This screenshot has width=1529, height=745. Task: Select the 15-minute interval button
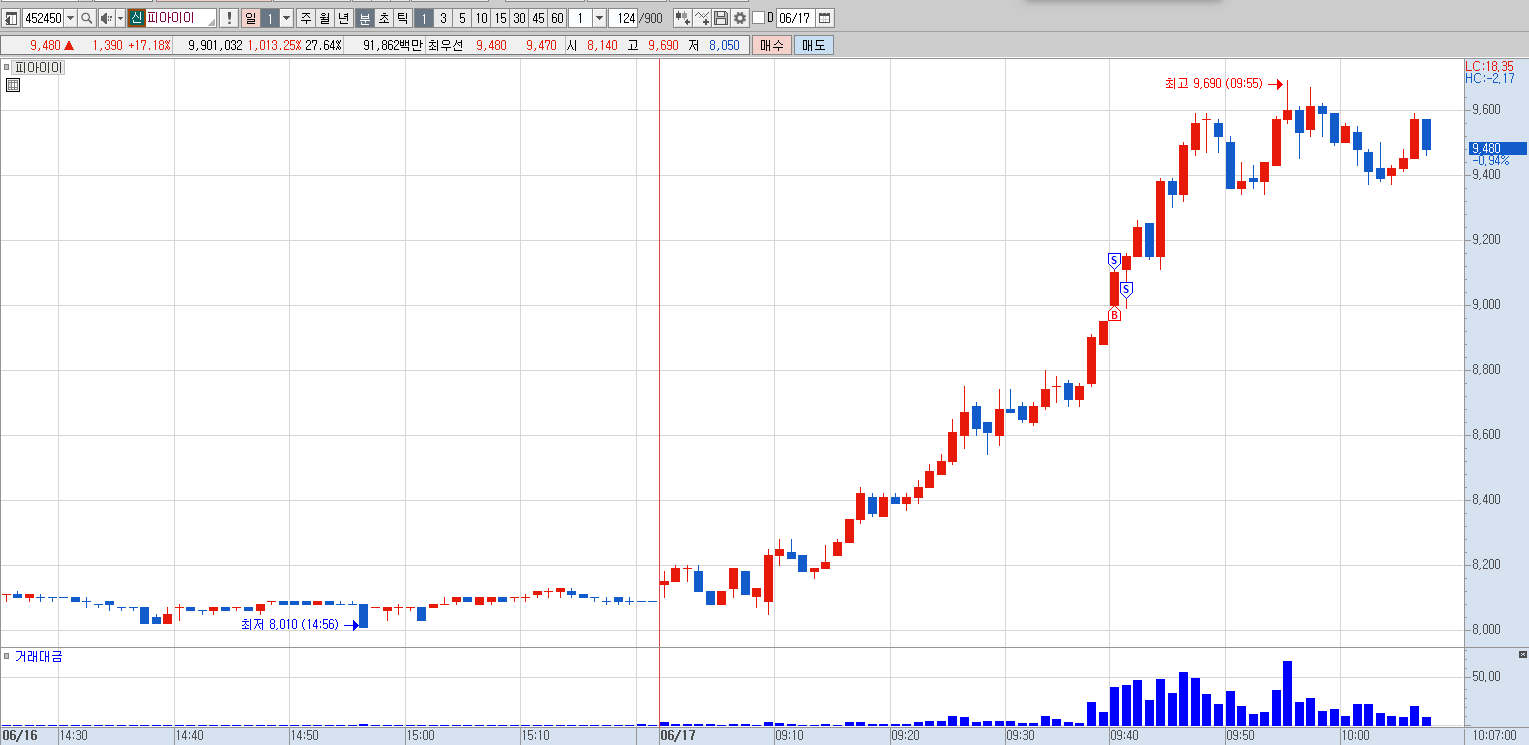[x=500, y=18]
